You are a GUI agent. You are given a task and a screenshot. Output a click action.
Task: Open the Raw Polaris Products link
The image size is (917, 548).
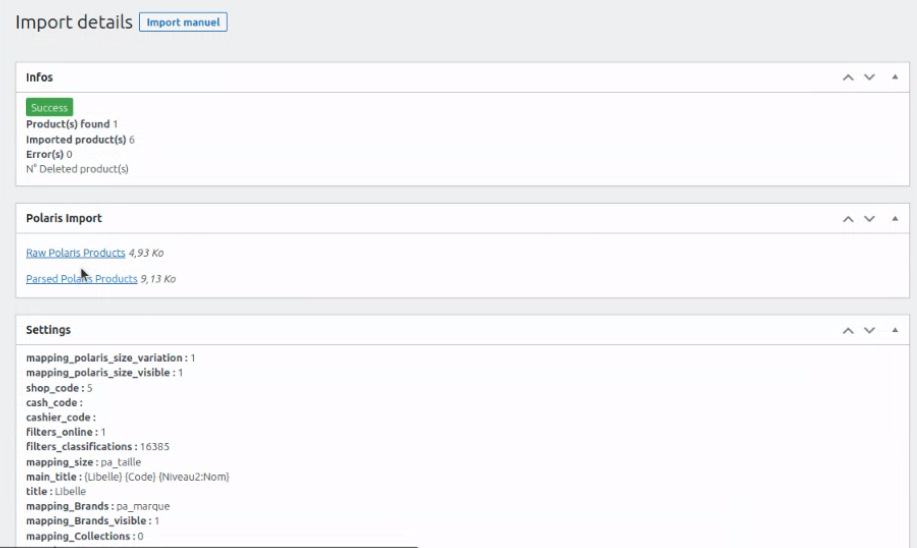(x=76, y=253)
